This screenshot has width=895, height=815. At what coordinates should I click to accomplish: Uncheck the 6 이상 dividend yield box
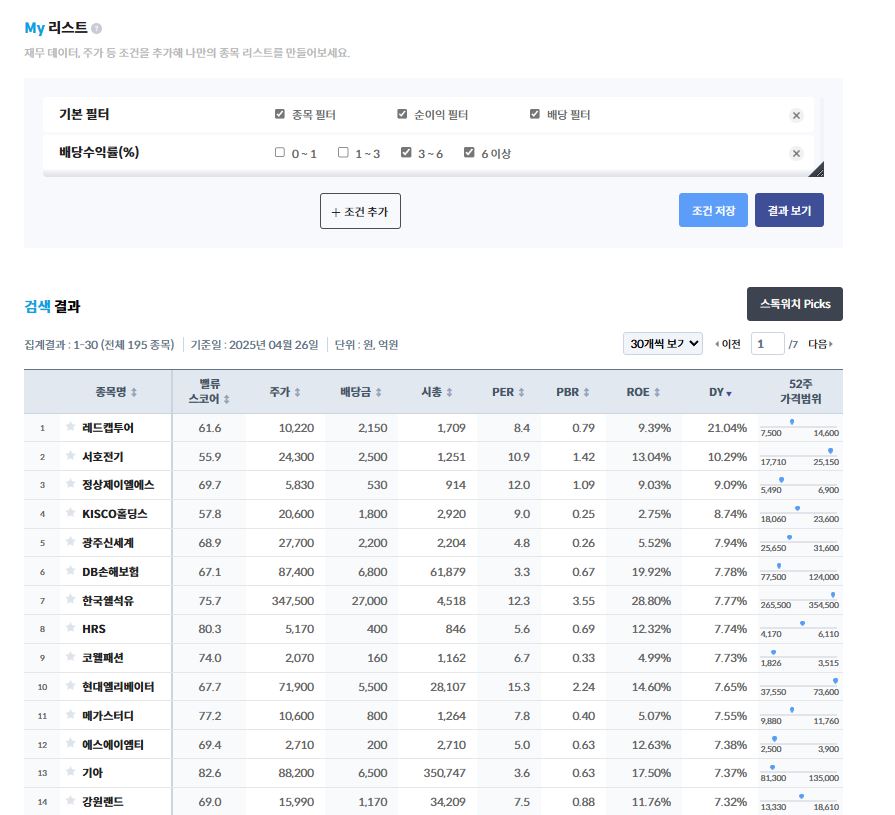click(469, 152)
